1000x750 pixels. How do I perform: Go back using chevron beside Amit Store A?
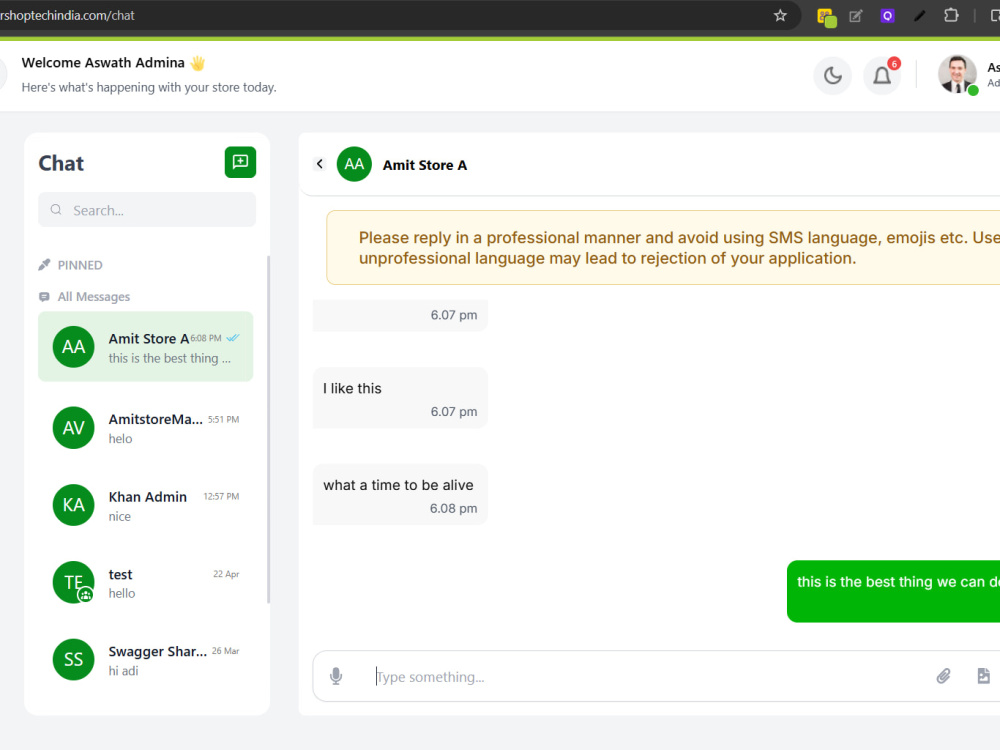(x=320, y=165)
